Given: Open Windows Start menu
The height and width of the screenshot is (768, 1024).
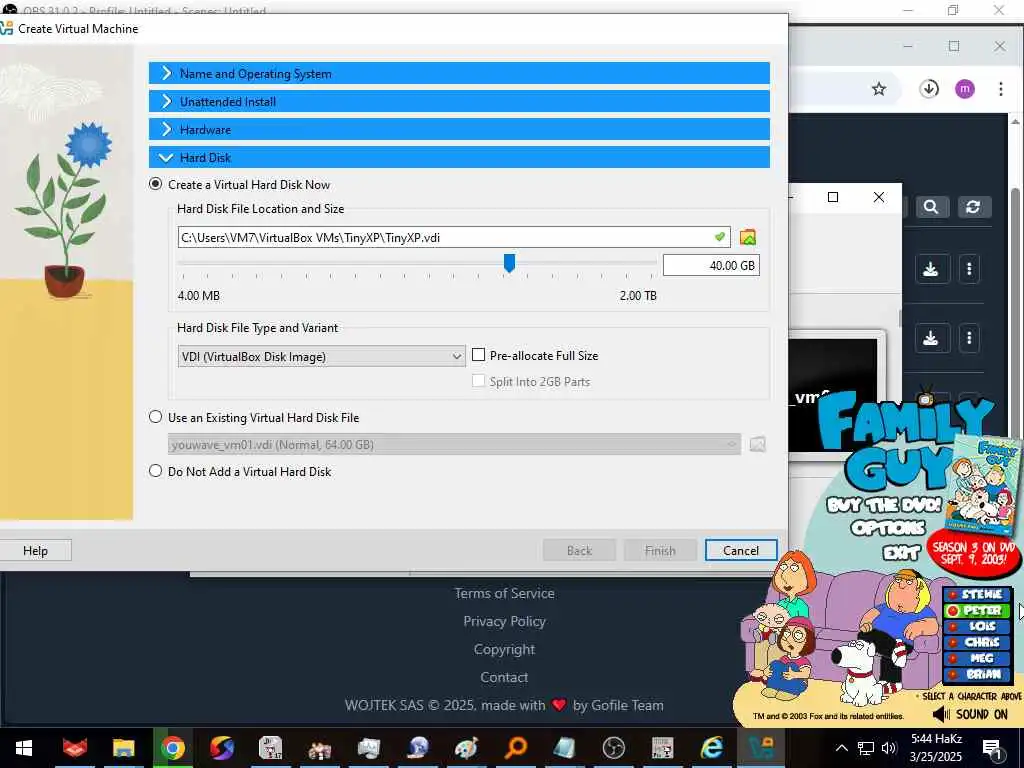Looking at the screenshot, I should [24, 748].
